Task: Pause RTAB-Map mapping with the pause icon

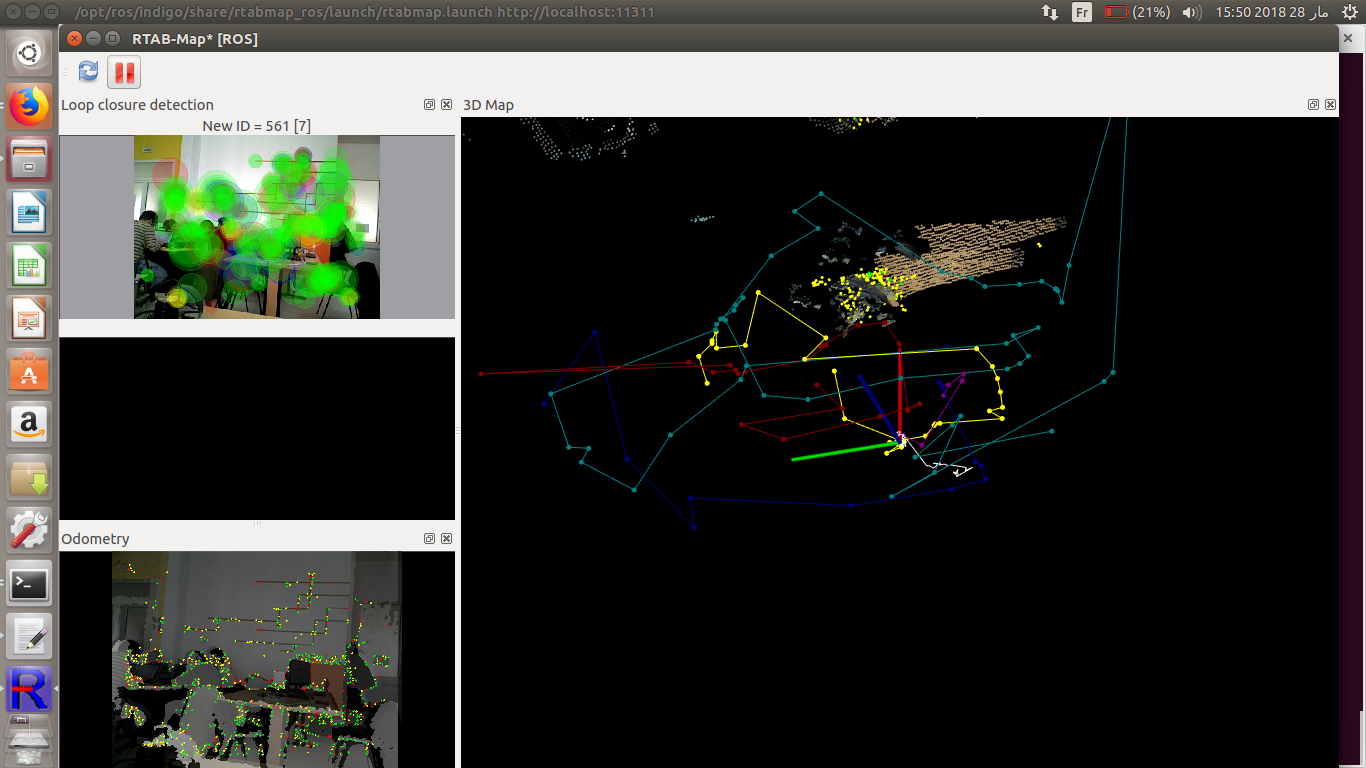Action: tap(123, 71)
